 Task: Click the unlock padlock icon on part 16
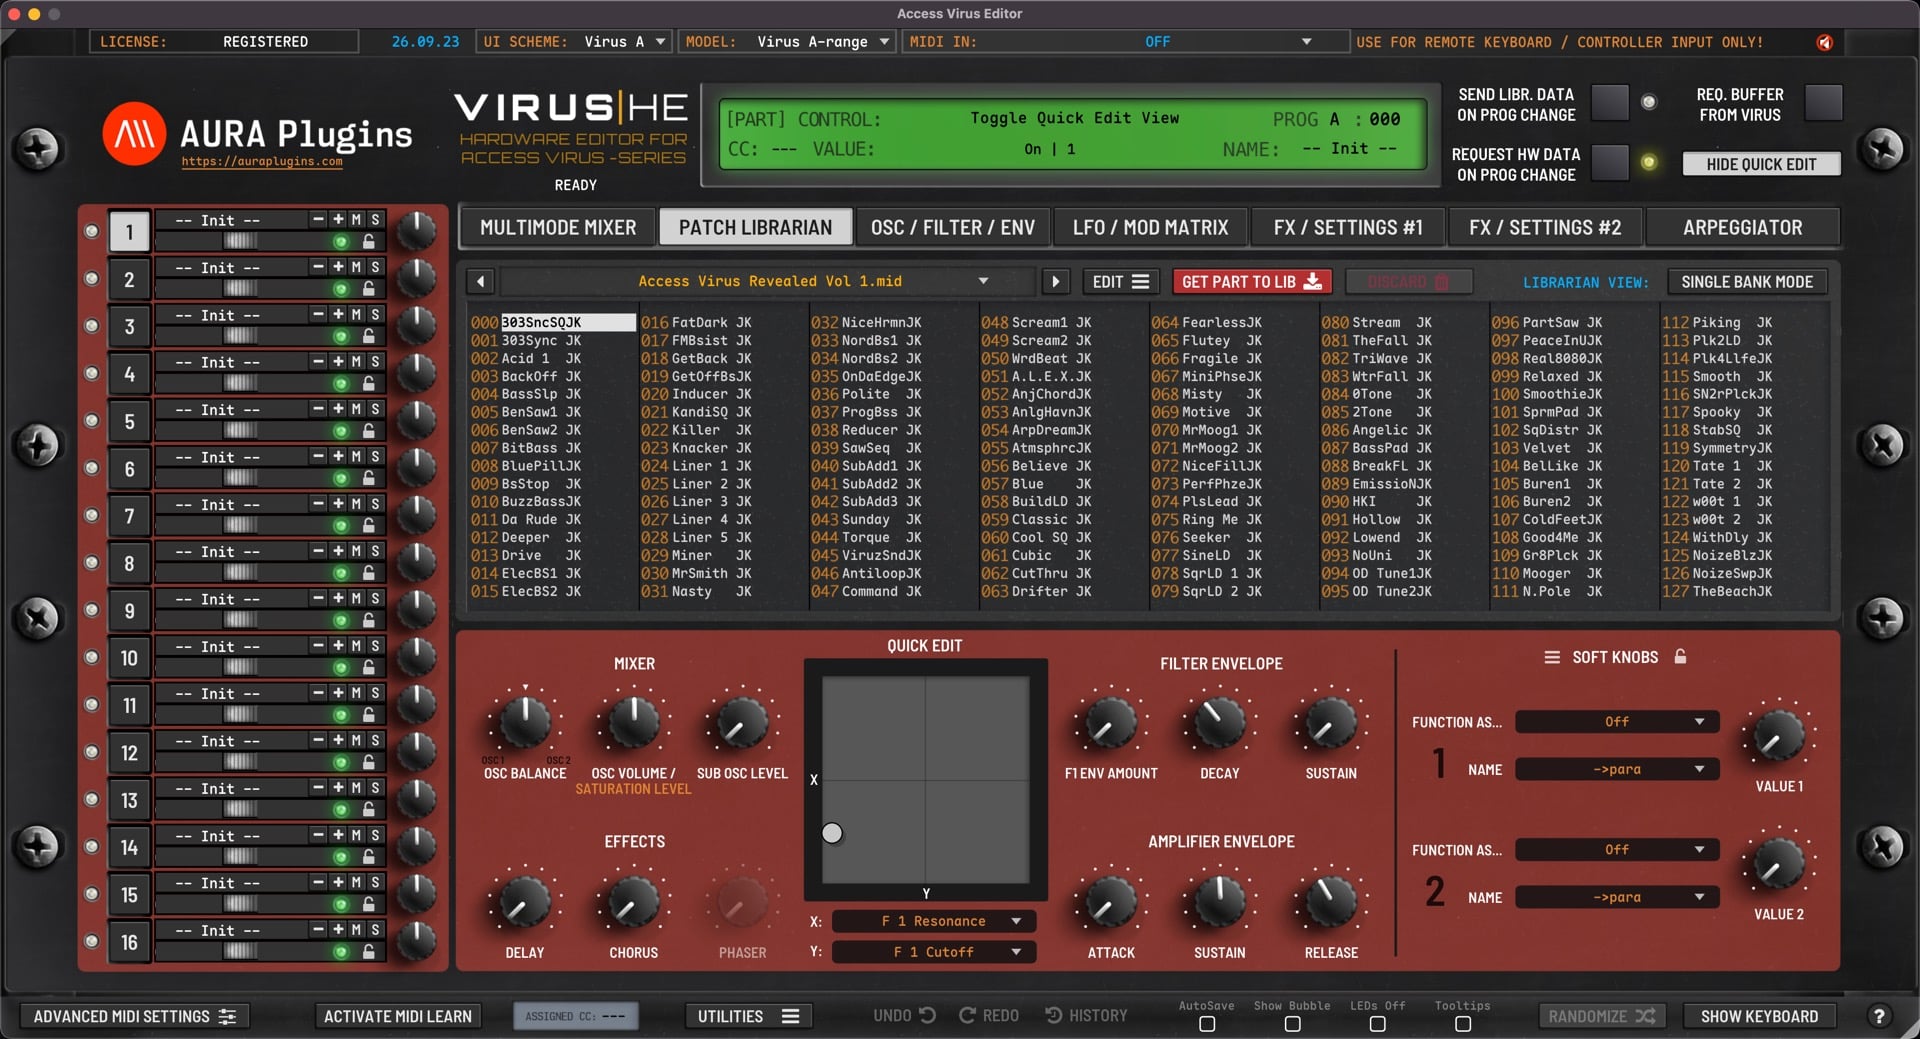(x=369, y=952)
